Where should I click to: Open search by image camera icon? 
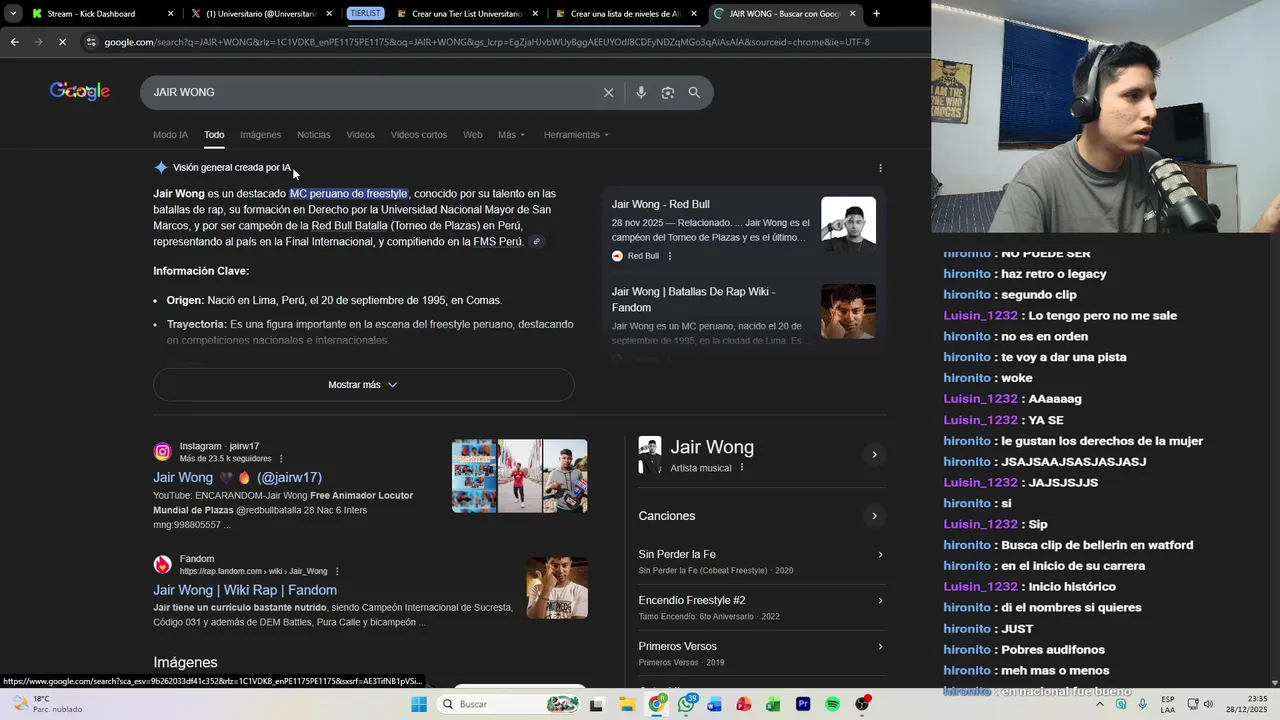click(x=668, y=93)
